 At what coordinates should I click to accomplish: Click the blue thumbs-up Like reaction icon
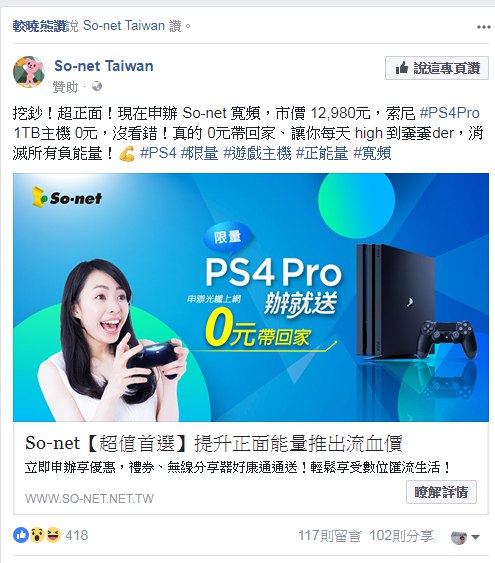pos(21,535)
